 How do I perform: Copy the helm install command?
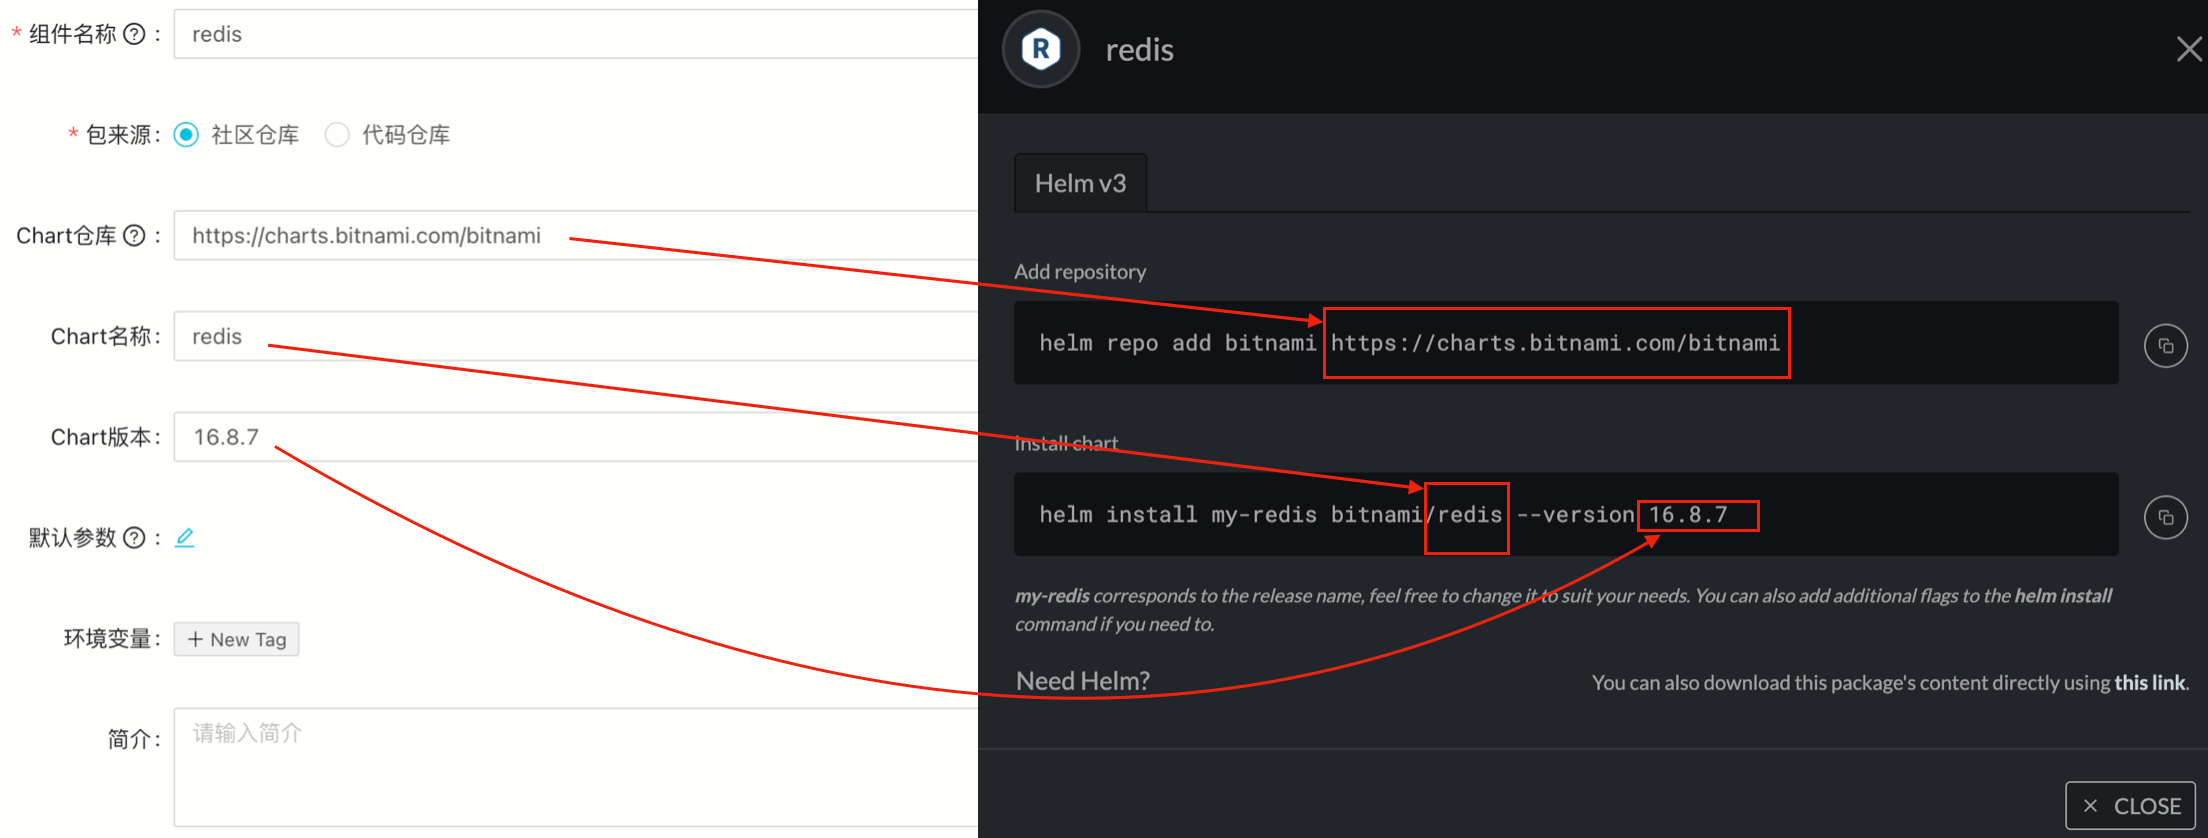[x=2165, y=518]
